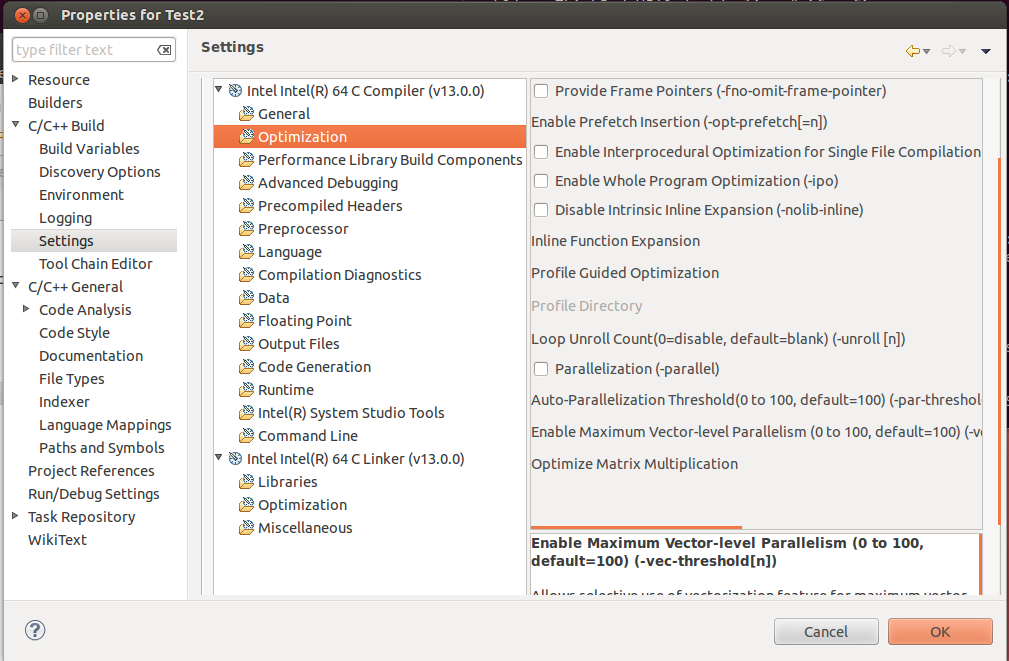Expand the Resource tree node
Viewport: 1009px width, 661px height.
tap(15, 79)
